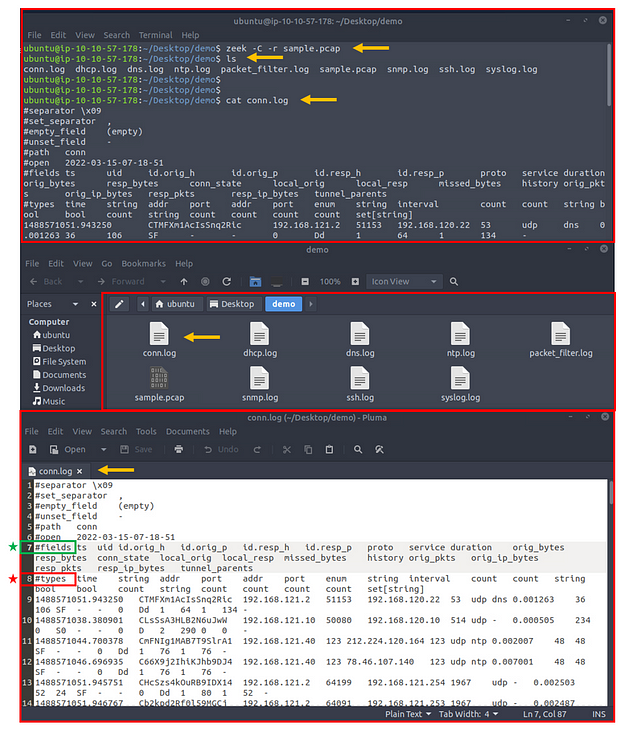Go to the ubuntu path button
630x732 pixels.
point(175,304)
